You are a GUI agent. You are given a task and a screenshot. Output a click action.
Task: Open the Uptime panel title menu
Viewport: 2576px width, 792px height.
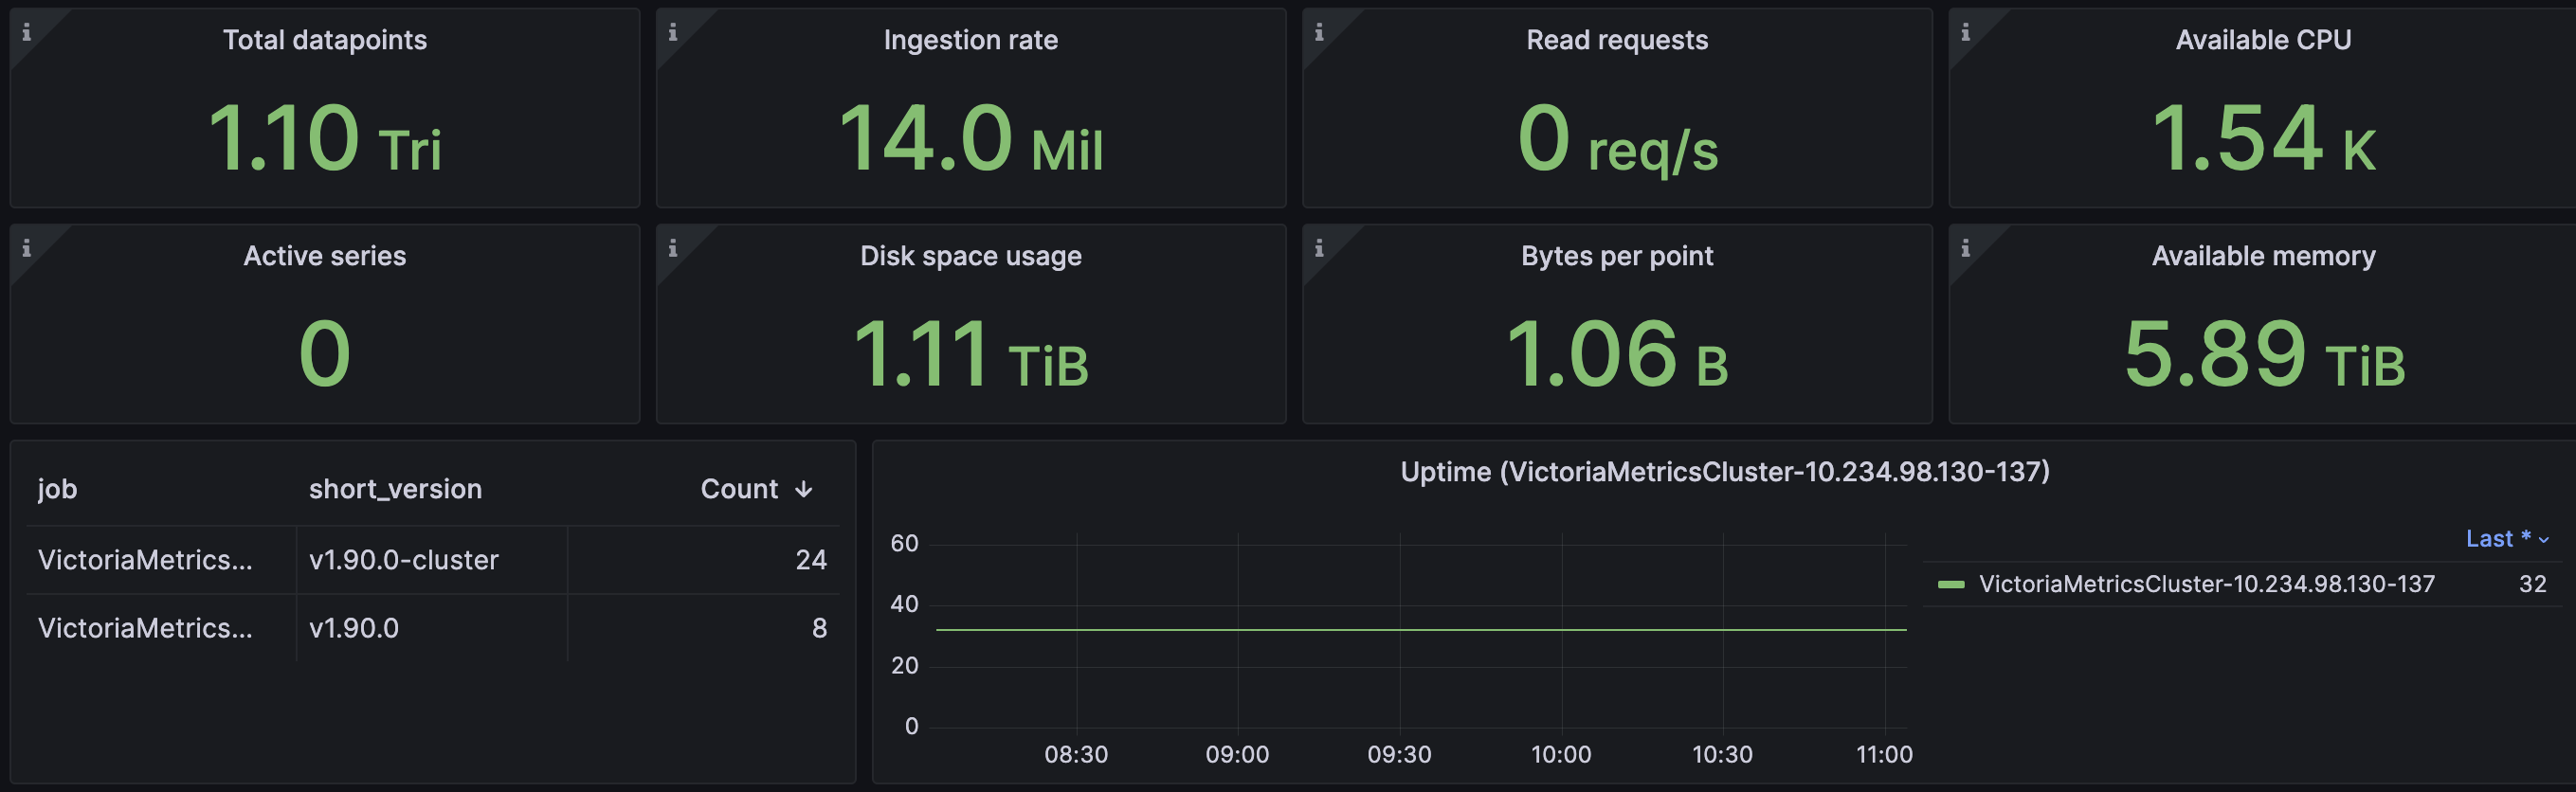coord(1724,472)
